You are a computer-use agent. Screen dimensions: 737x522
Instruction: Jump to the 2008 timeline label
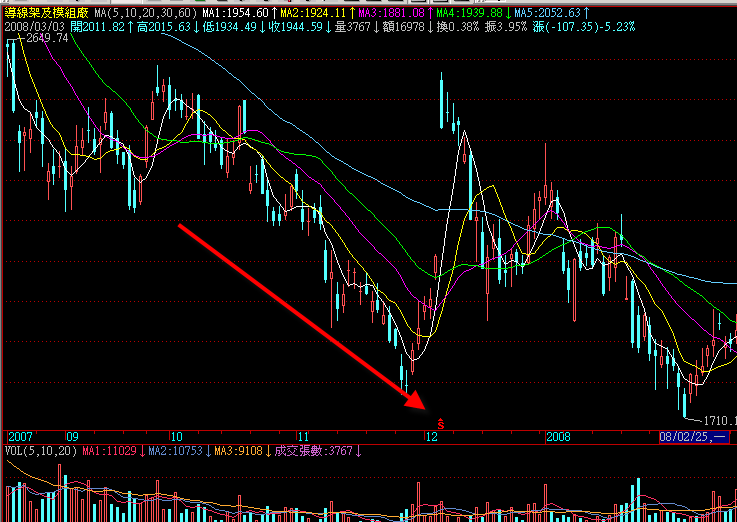click(558, 437)
